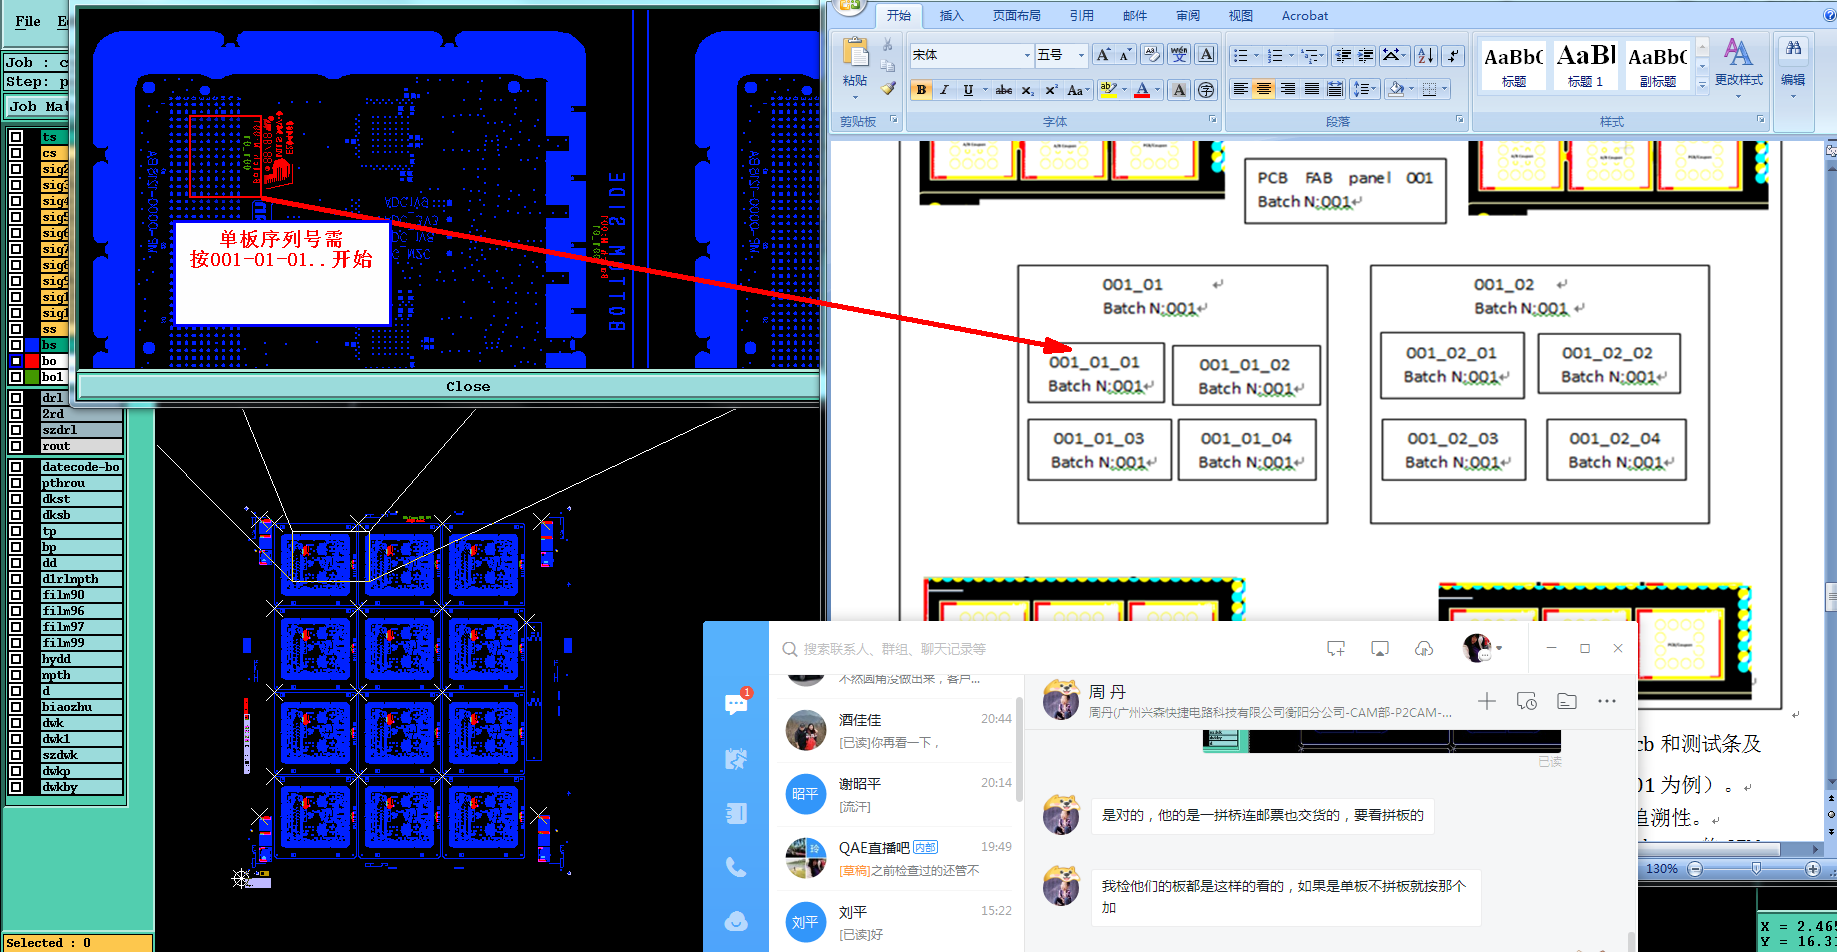Open Font dialog launcher in 字体 group
Viewport: 1837px width, 952px height.
click(1213, 120)
